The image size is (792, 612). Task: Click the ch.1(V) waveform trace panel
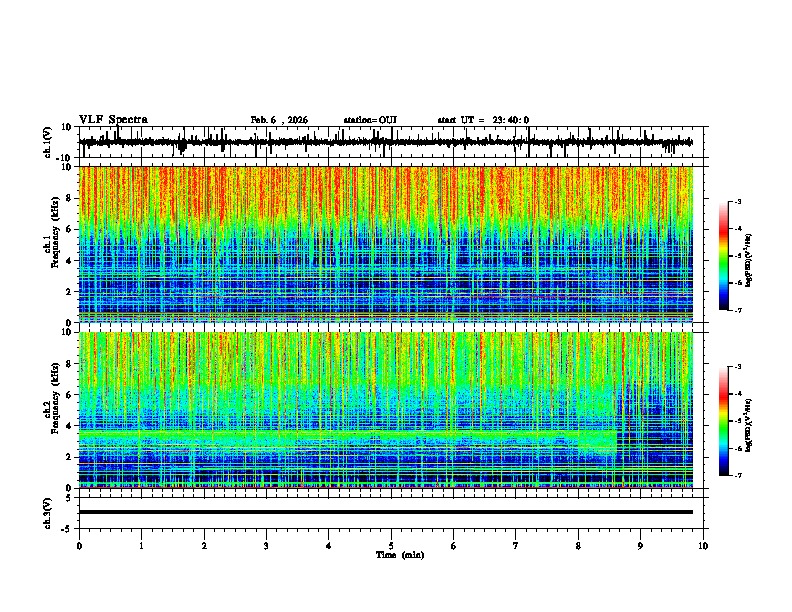tap(391, 142)
